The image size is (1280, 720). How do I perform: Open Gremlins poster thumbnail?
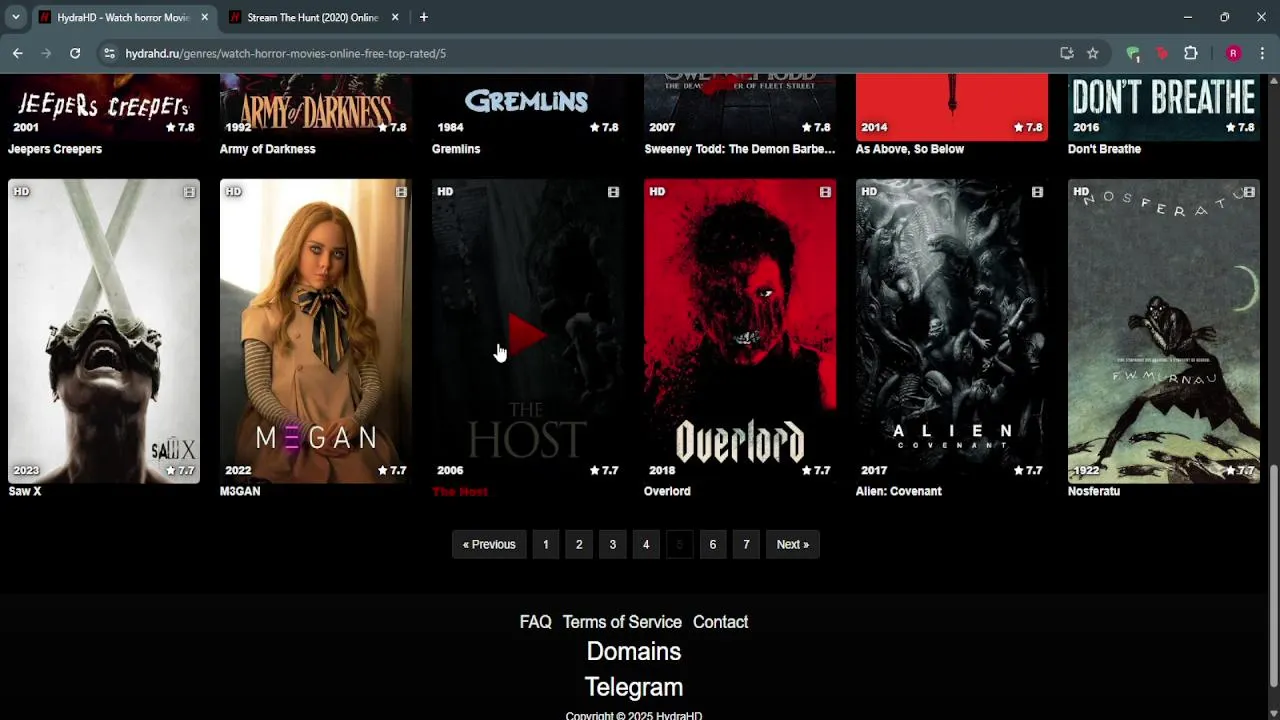pyautogui.click(x=528, y=107)
